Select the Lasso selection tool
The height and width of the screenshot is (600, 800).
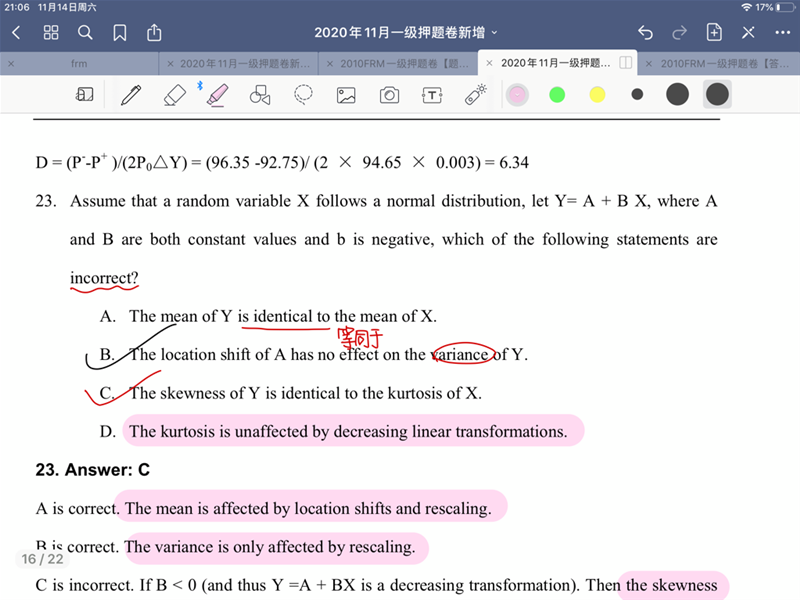coord(304,95)
